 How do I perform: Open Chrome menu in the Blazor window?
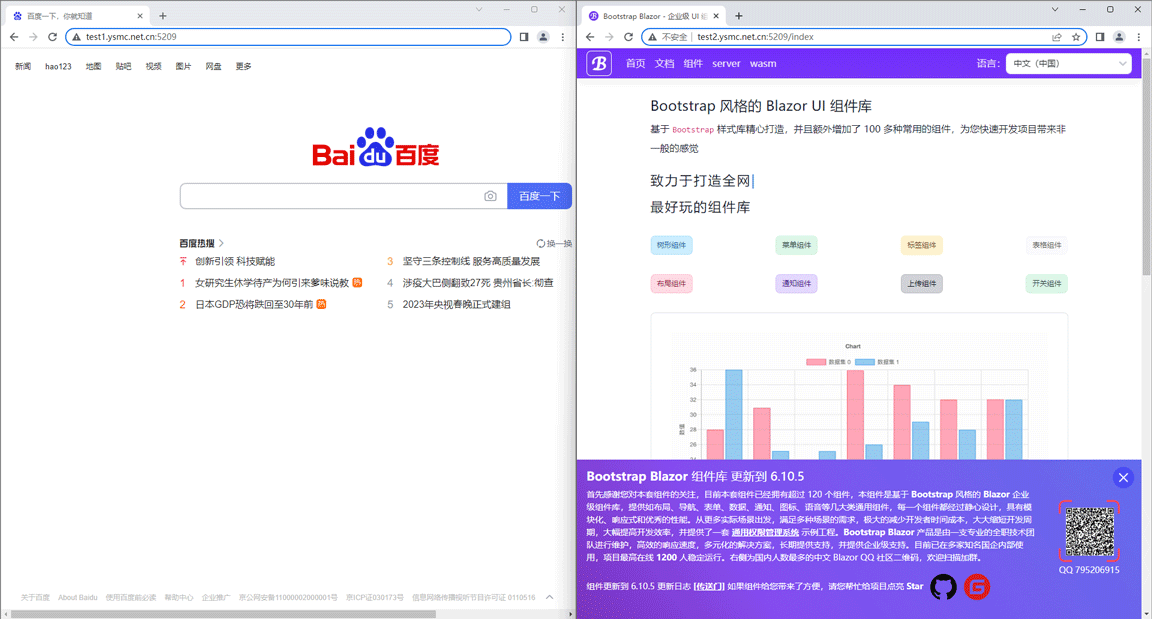1139,37
